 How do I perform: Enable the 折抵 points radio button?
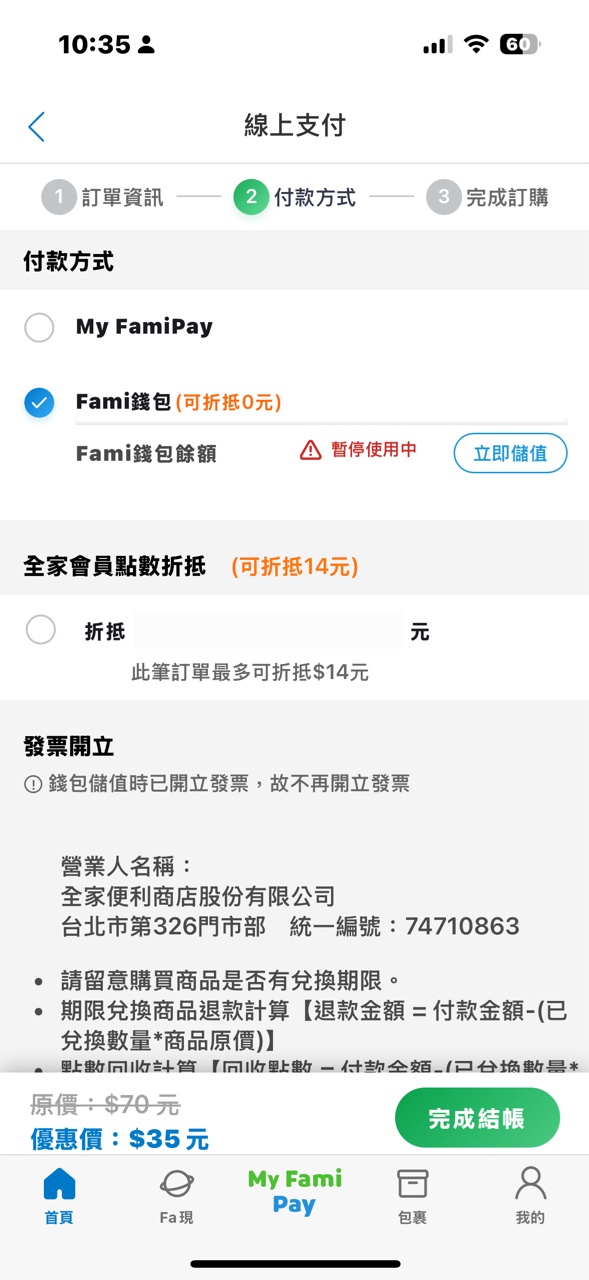pyautogui.click(x=41, y=630)
